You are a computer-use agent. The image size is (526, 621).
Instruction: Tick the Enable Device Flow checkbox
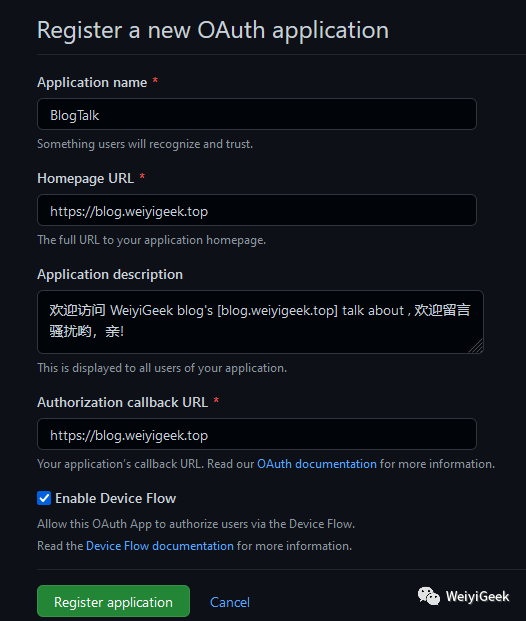click(44, 498)
